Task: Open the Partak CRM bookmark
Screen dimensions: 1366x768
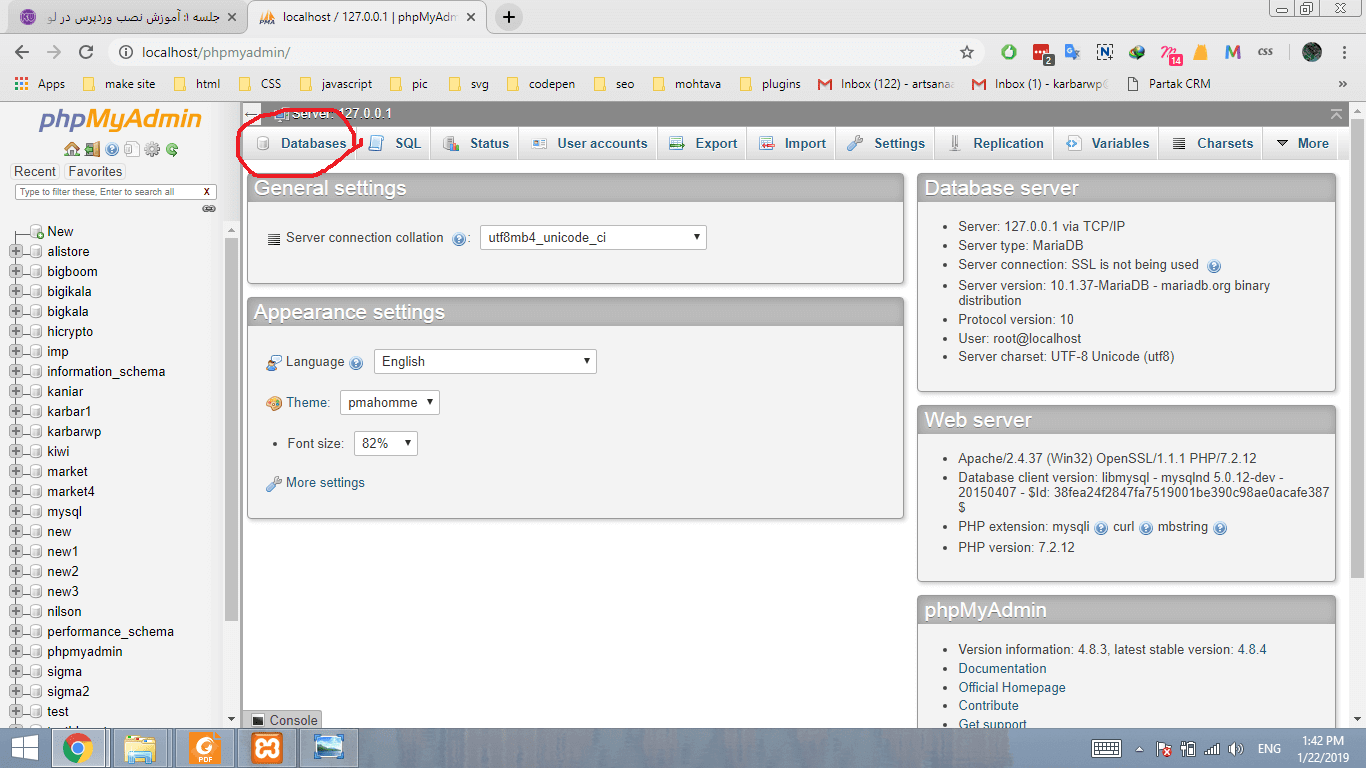Action: (1169, 84)
